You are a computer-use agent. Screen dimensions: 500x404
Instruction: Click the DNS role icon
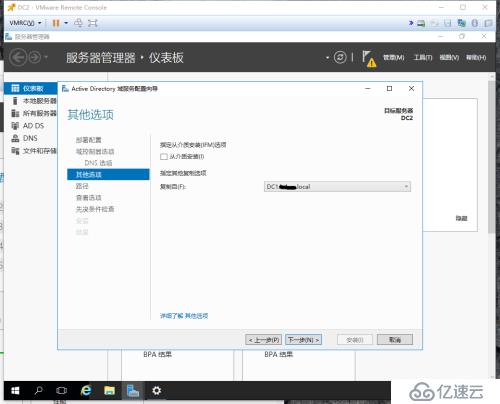(x=15, y=138)
